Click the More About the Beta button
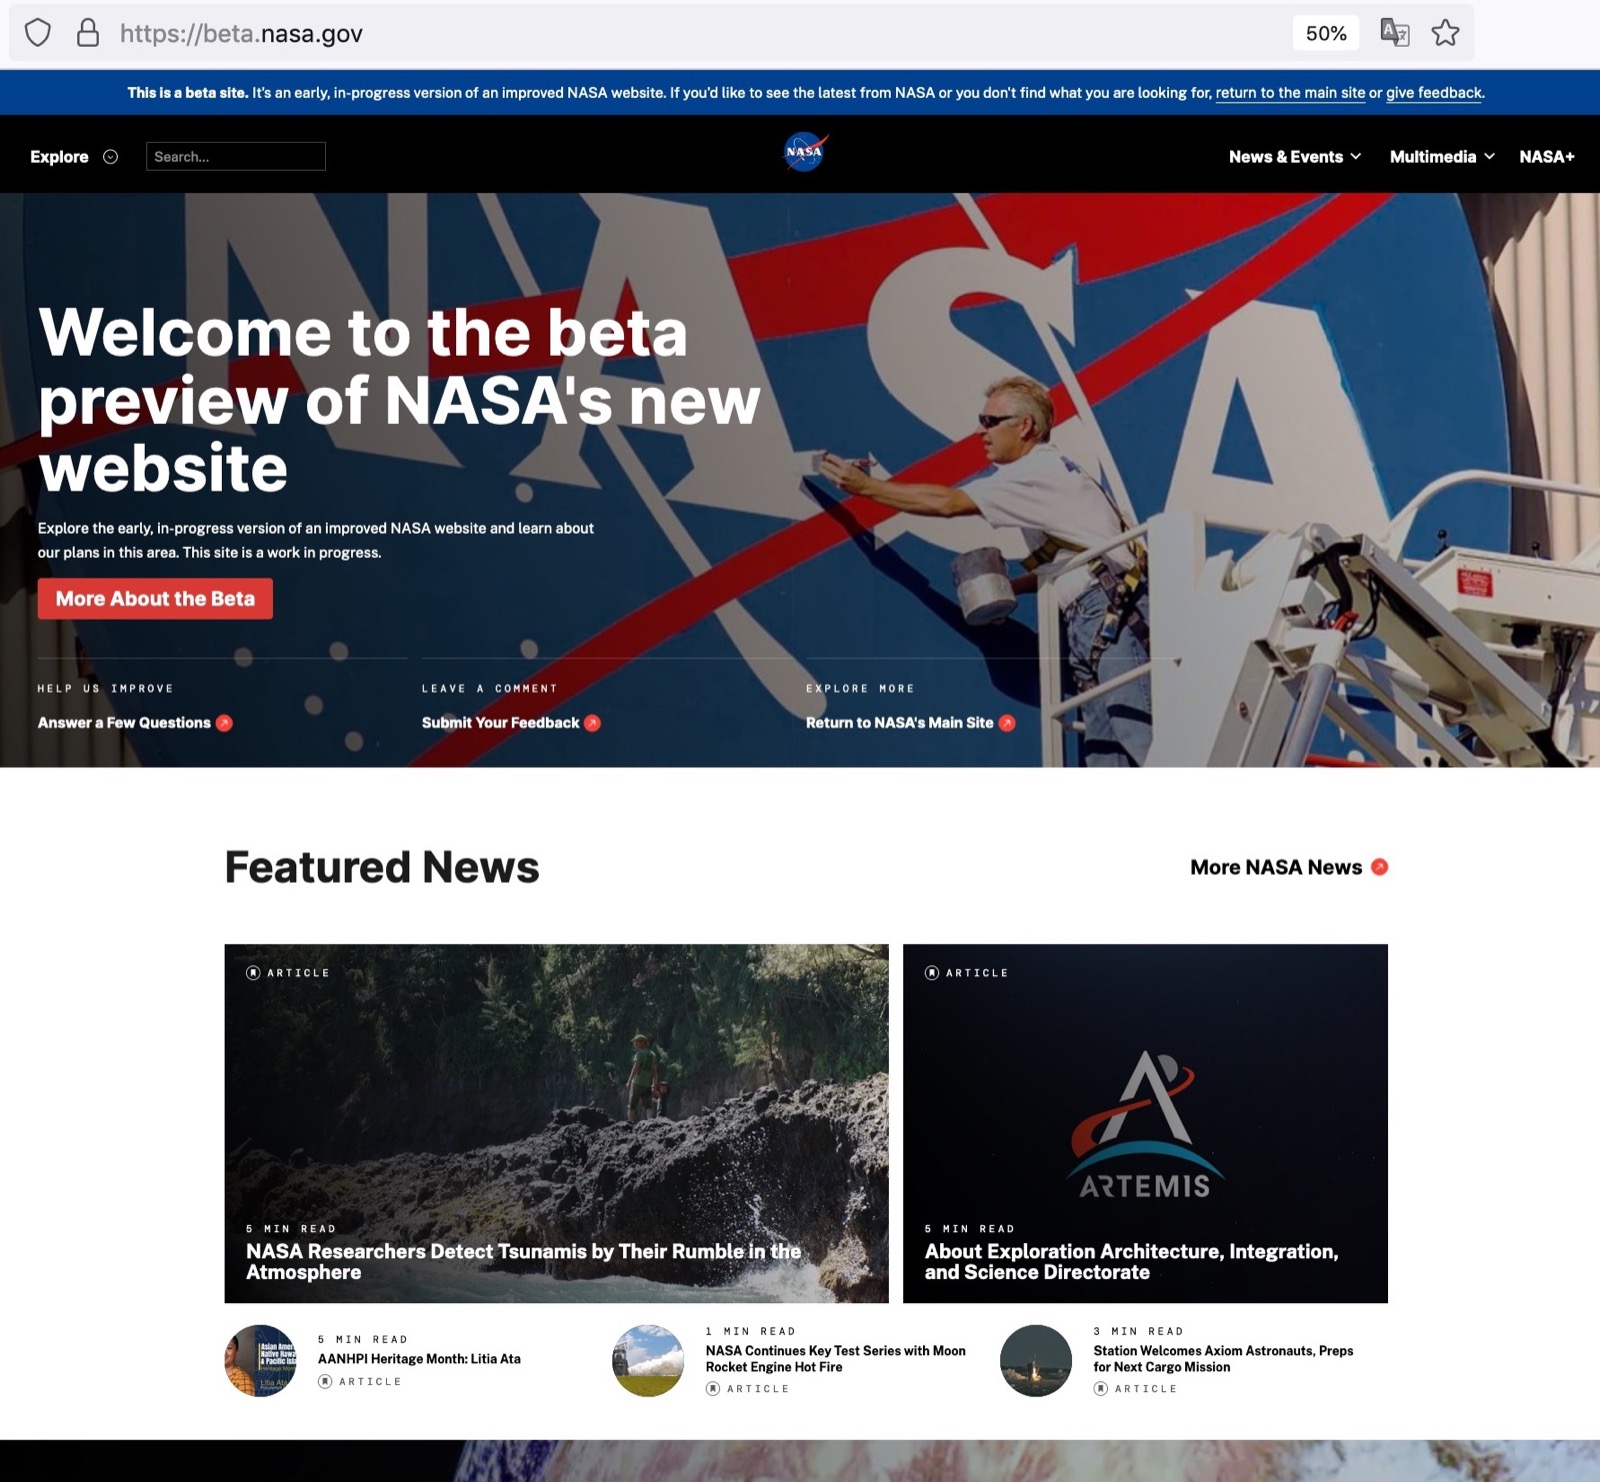 (155, 599)
